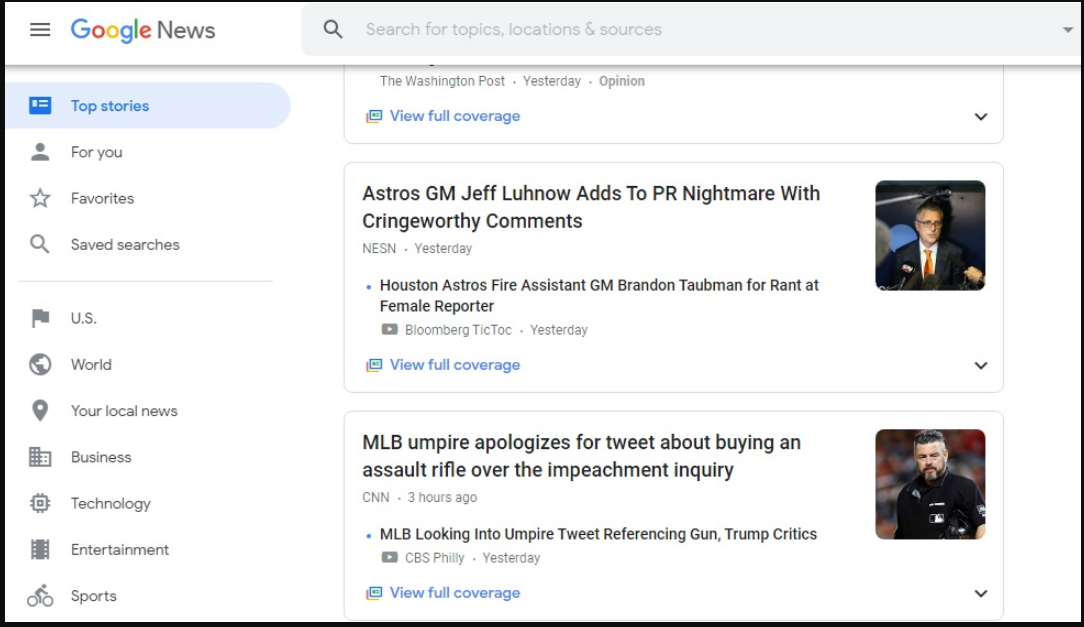View full coverage of Astros story

coord(455,364)
